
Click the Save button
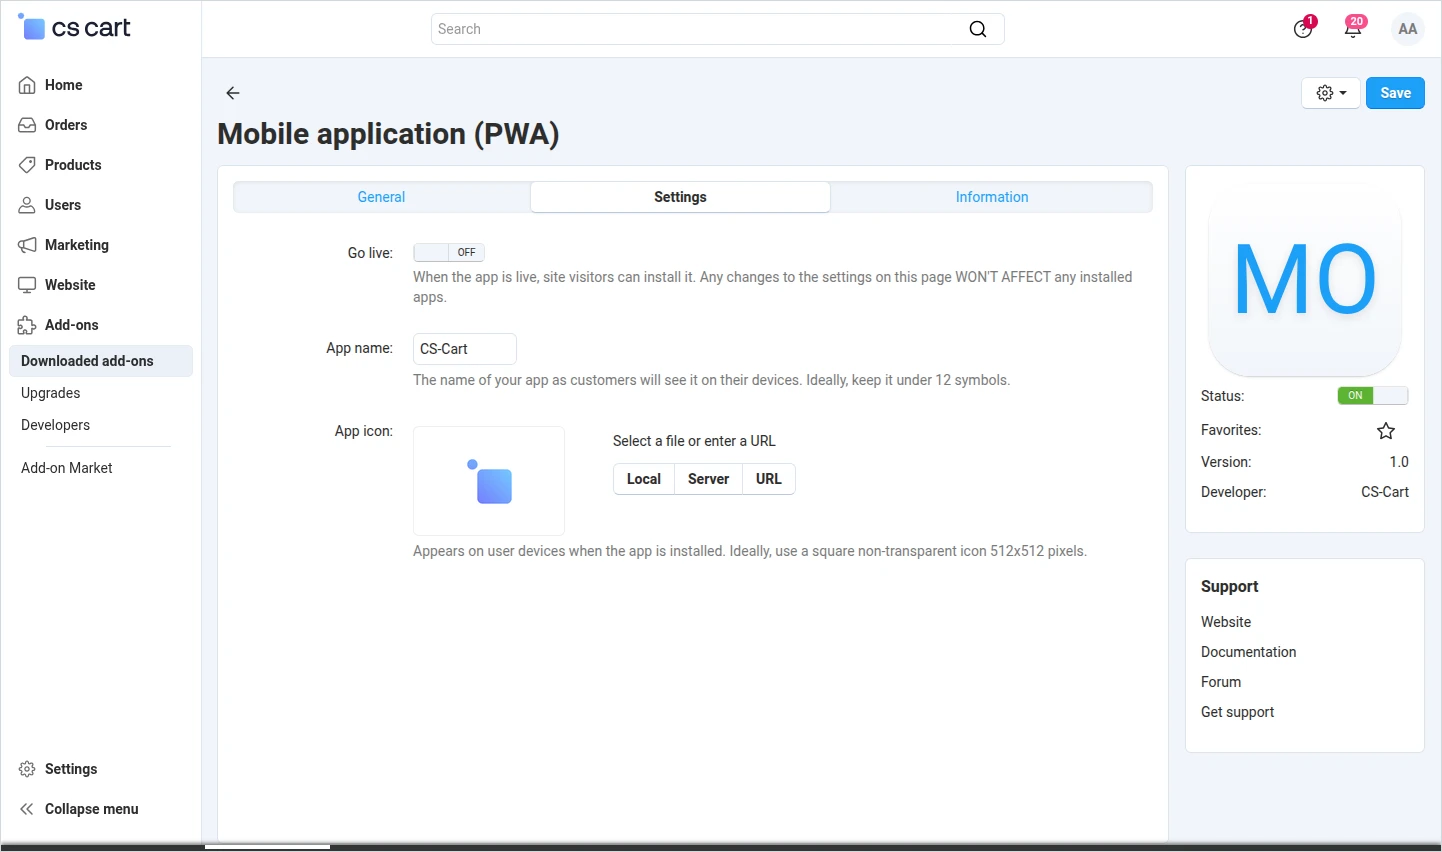pyautogui.click(x=1395, y=93)
